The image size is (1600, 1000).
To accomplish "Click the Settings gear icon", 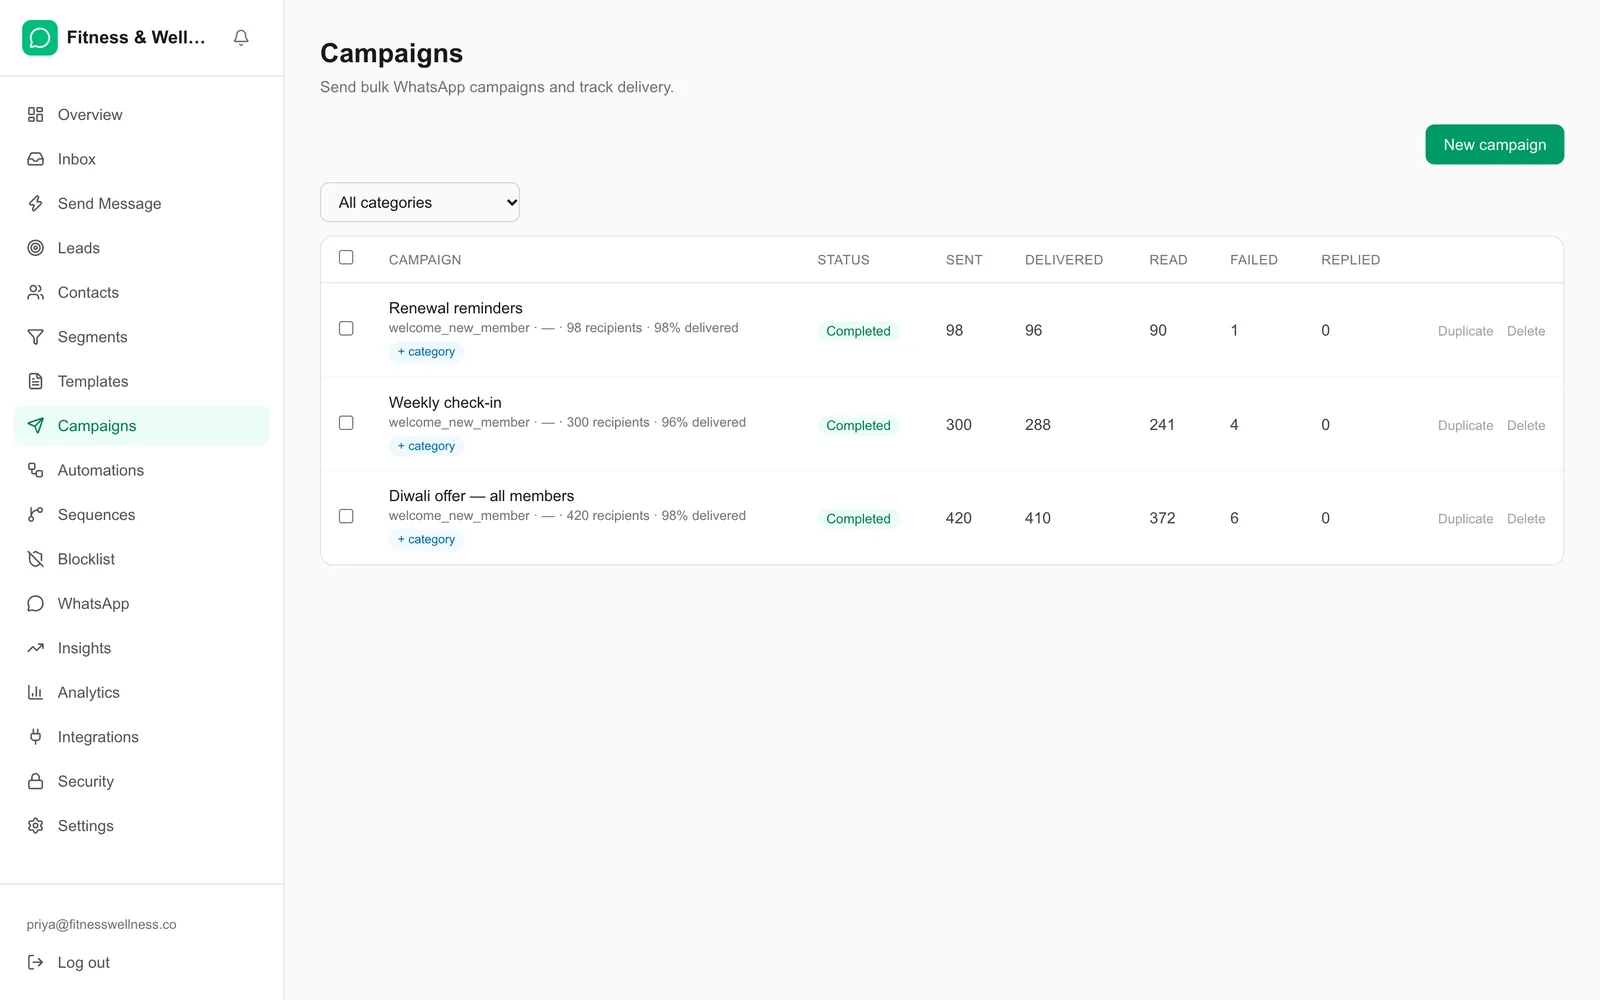I will 36,827.
